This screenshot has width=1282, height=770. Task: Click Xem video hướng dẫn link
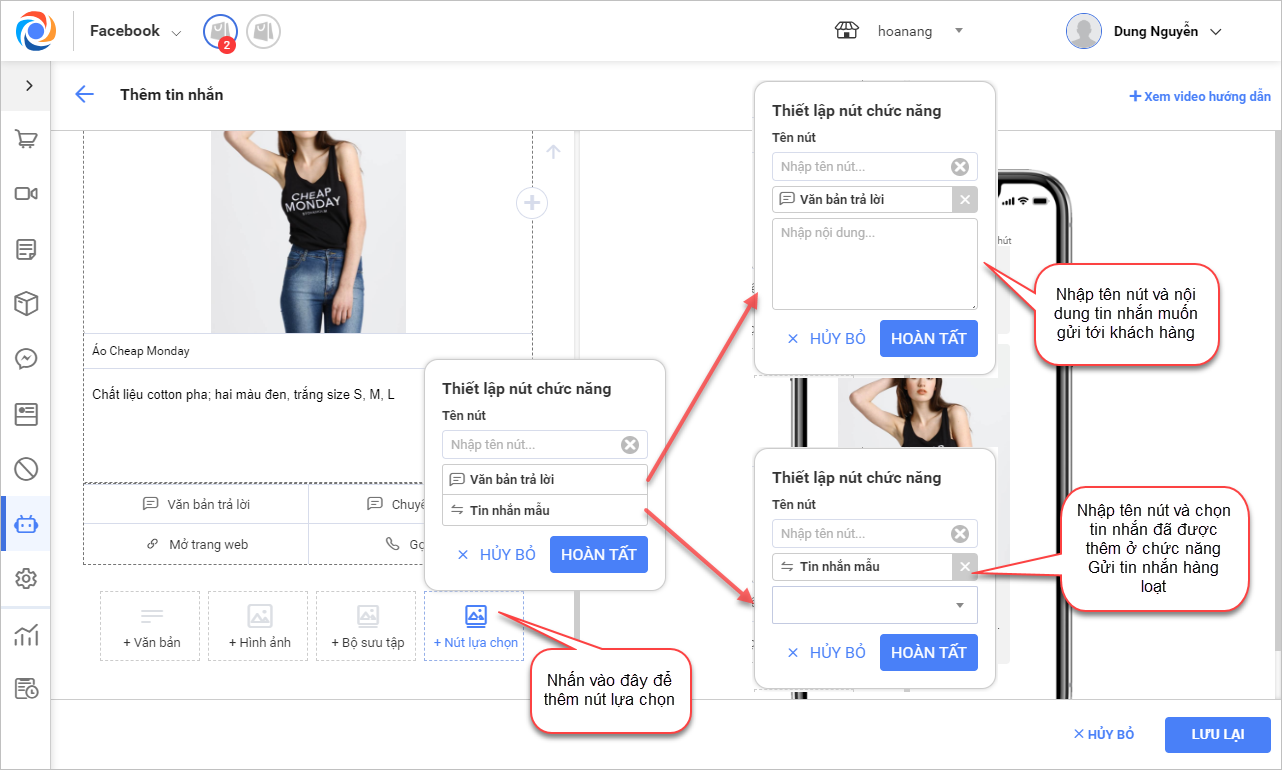pos(1200,97)
